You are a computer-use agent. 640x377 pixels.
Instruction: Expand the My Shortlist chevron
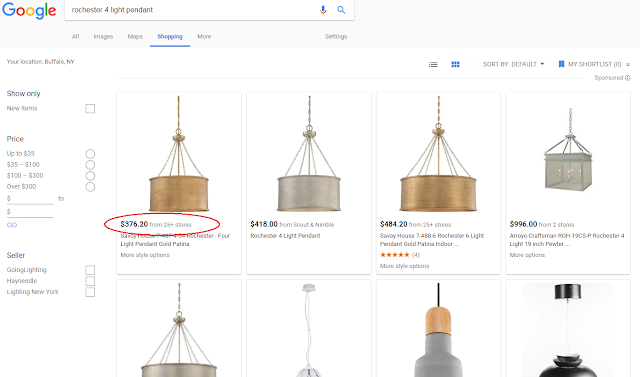click(x=628, y=64)
